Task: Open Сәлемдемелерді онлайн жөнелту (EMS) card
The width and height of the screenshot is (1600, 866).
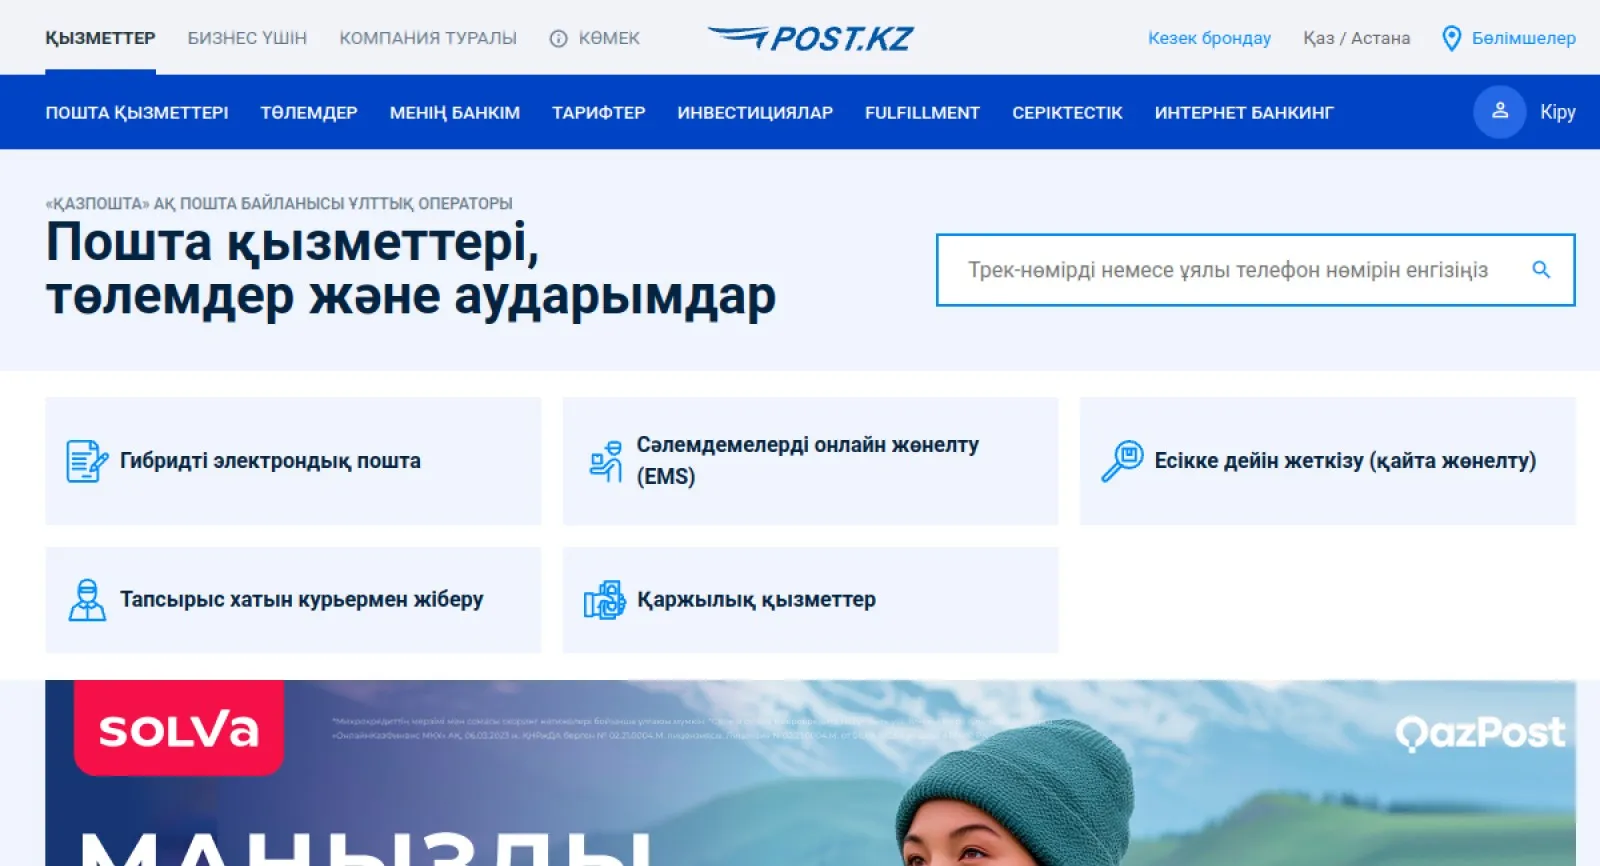Action: pyautogui.click(x=810, y=461)
